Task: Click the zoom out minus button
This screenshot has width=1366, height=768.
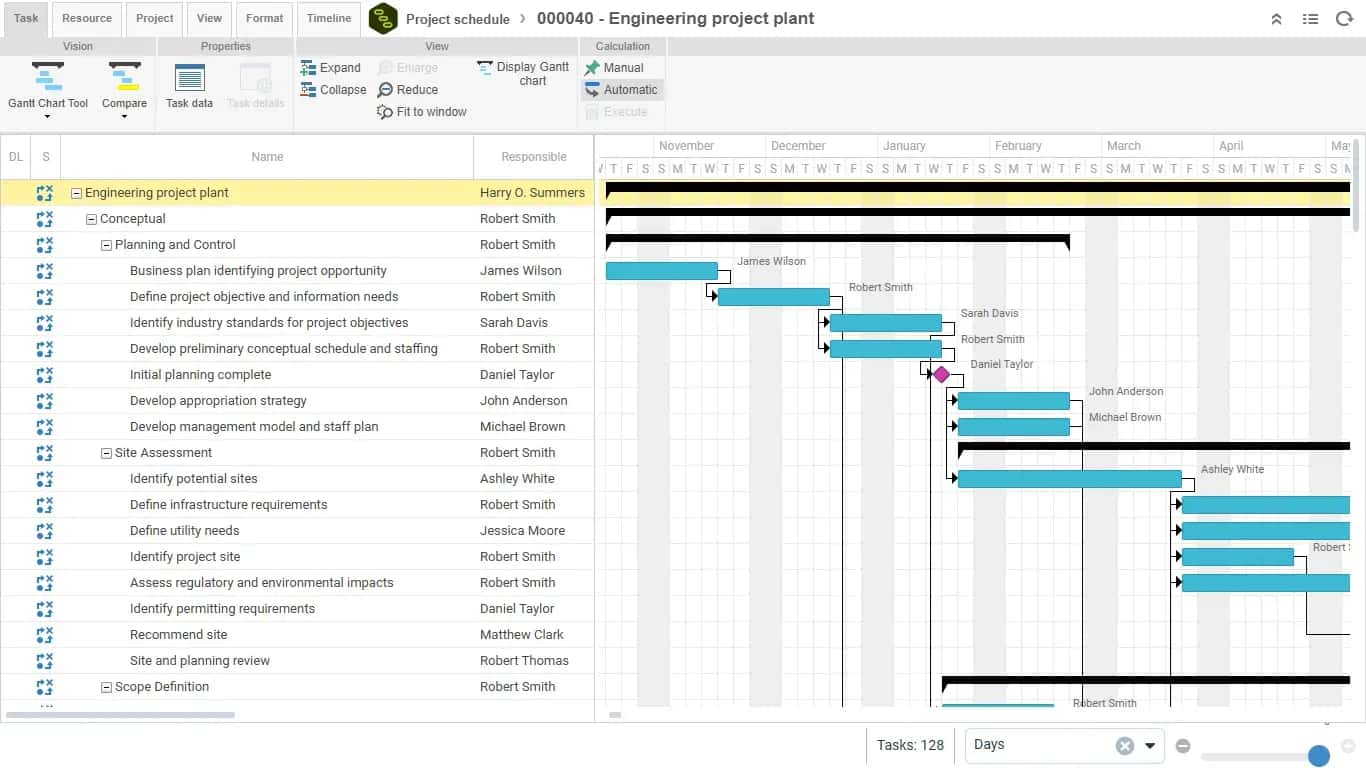Action: tap(1183, 745)
